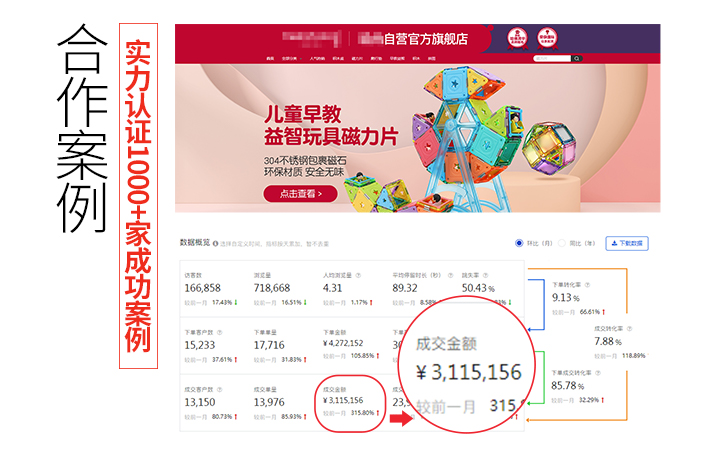Select the 环比(月) radio button
The height and width of the screenshot is (450, 720).
pyautogui.click(x=519, y=243)
